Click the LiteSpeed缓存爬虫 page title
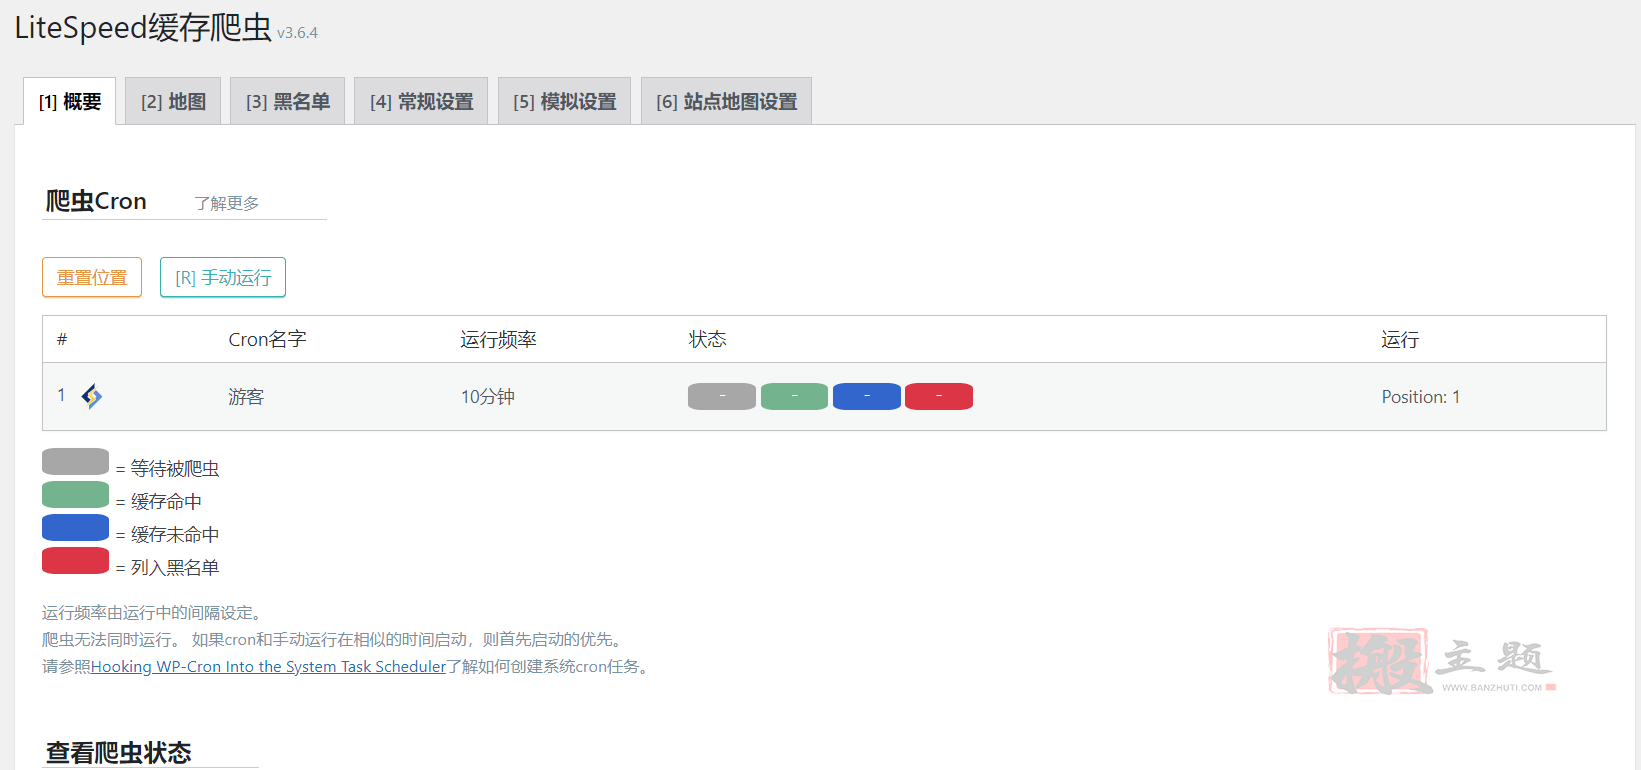 coord(143,27)
